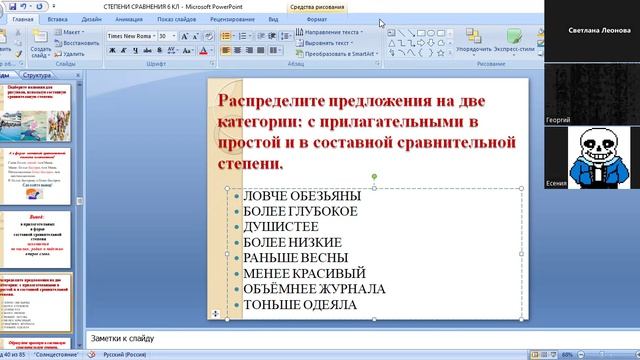
Task: Pick the five-point star shape
Action: click(441, 53)
